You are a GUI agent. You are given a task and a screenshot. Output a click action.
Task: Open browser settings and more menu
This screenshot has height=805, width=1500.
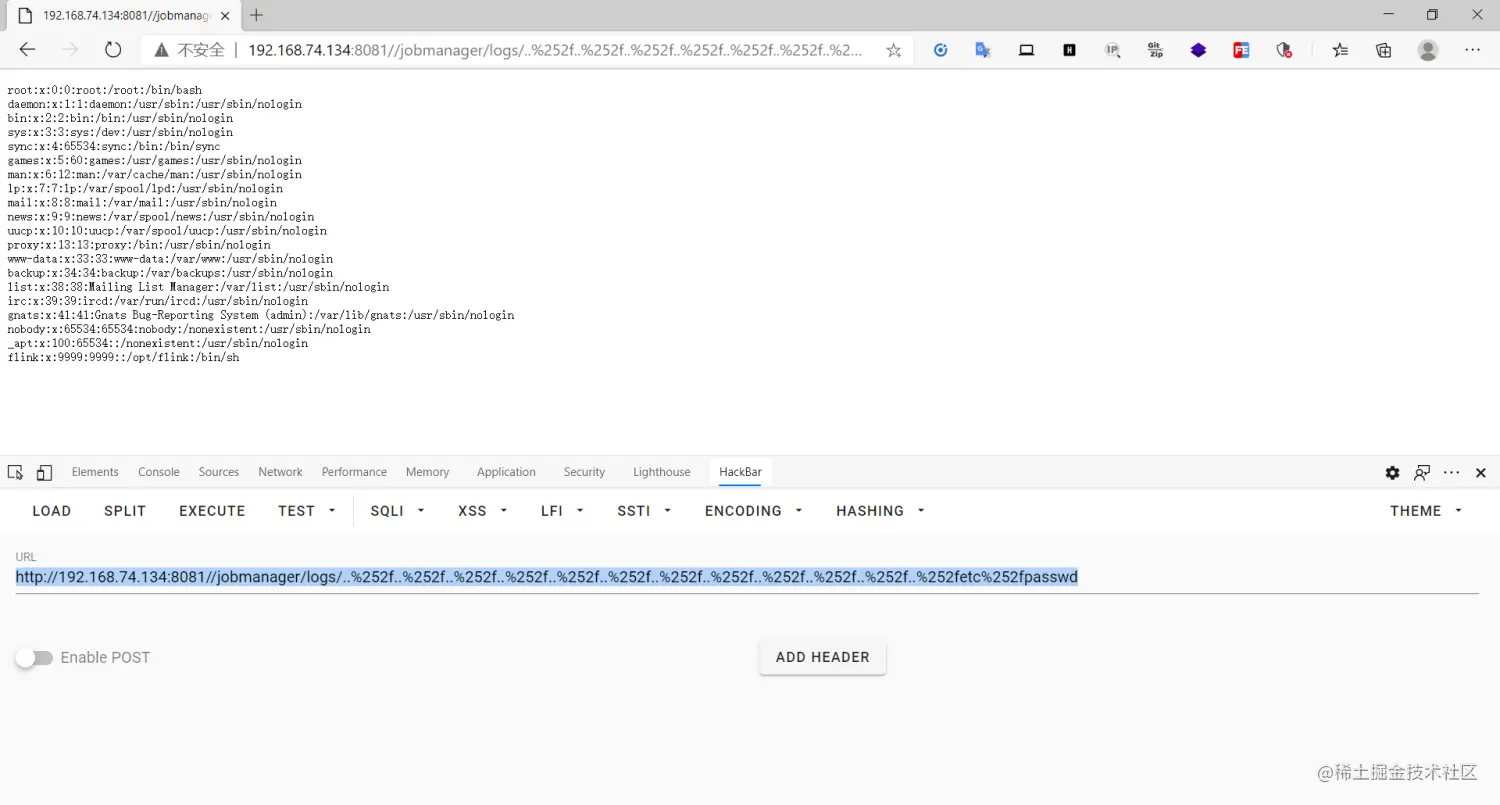tap(1472, 50)
